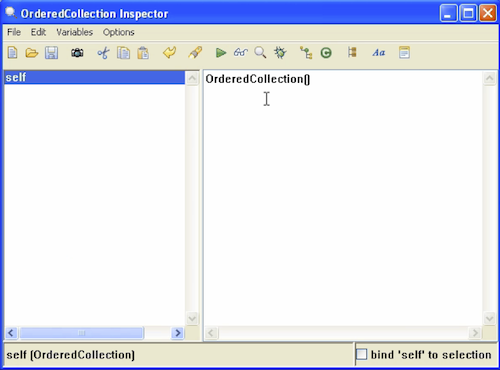Click the magnifying glass Inspect icon

point(260,53)
